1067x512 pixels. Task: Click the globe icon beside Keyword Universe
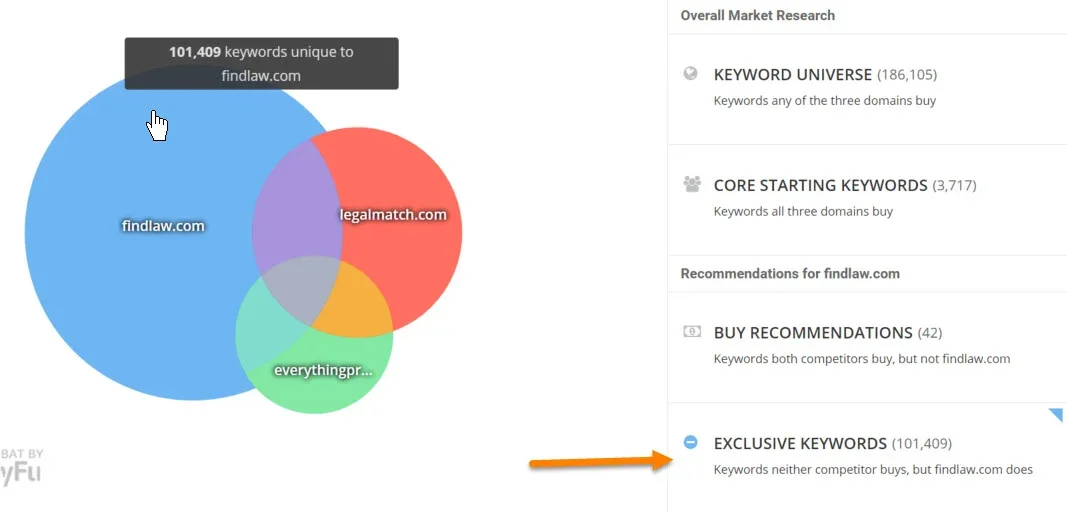click(690, 73)
